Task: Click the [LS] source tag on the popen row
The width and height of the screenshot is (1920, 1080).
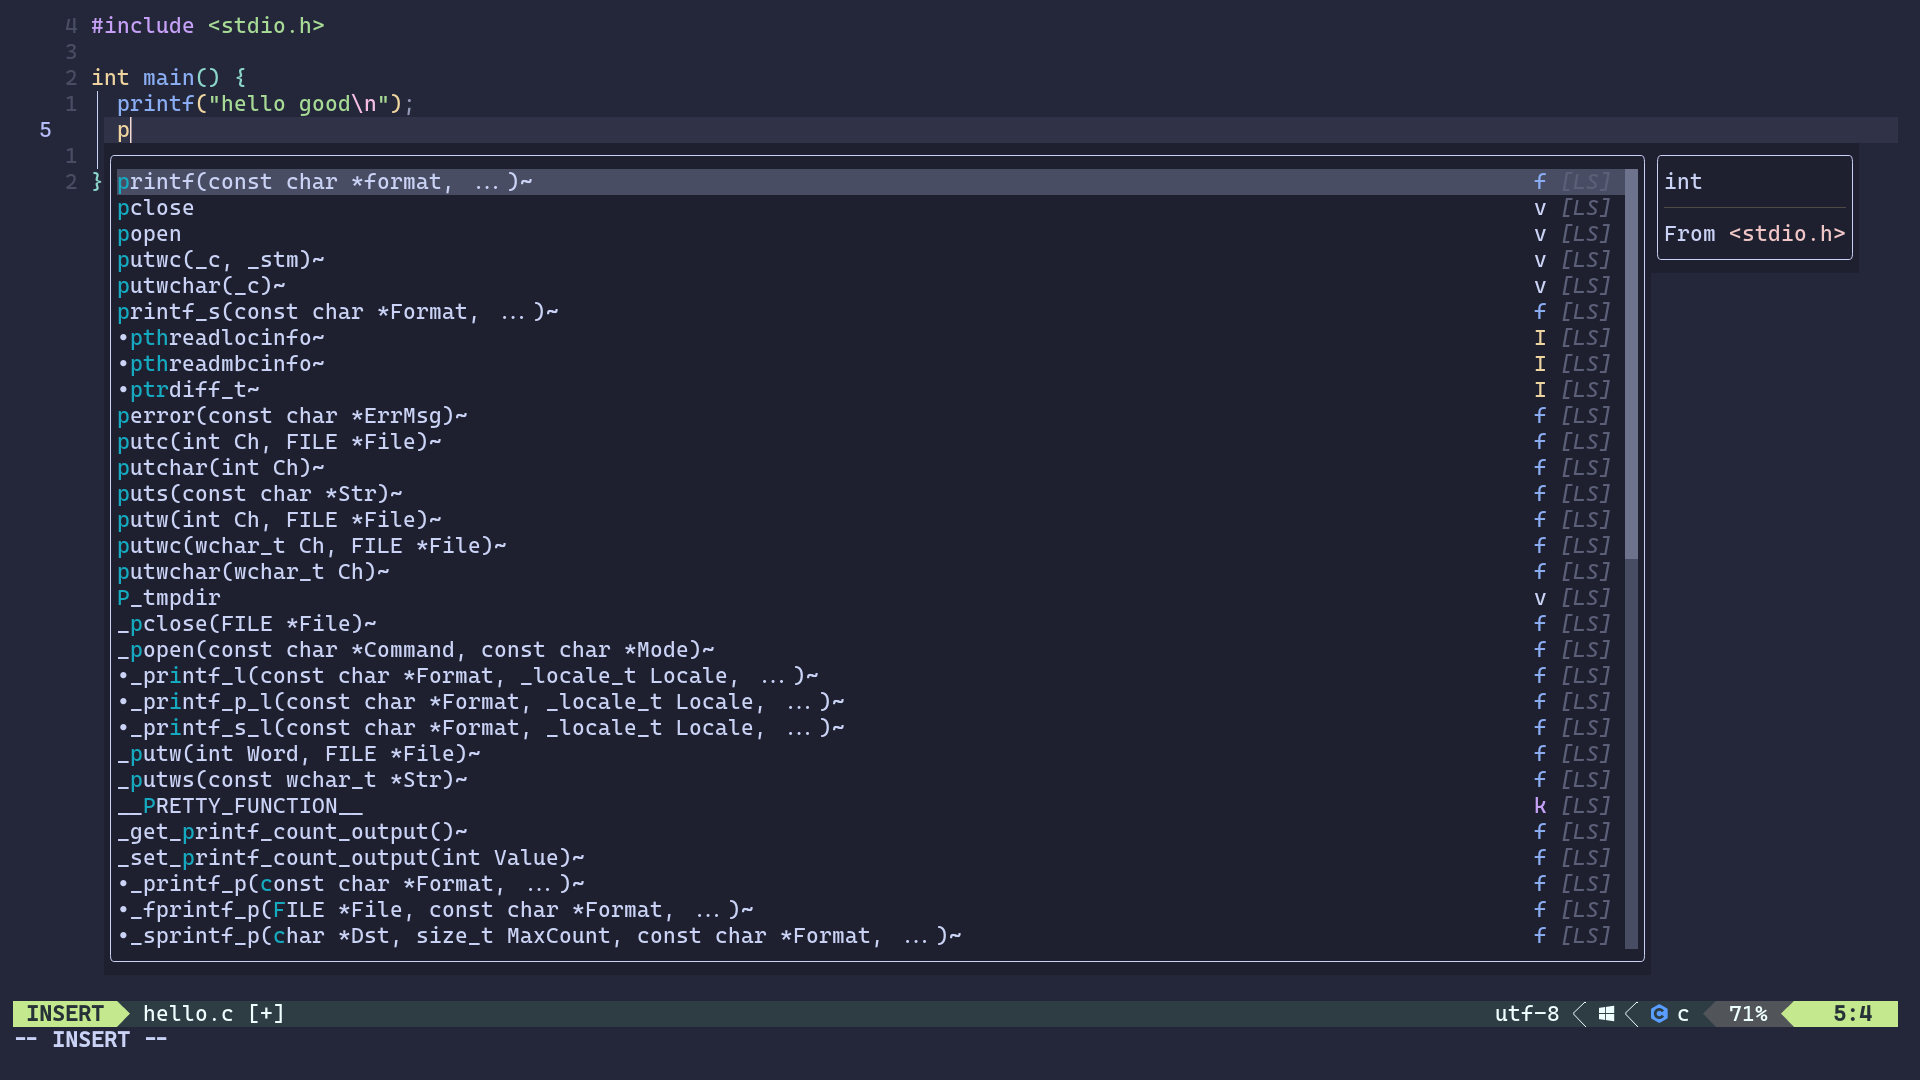Action: pyautogui.click(x=1586, y=234)
